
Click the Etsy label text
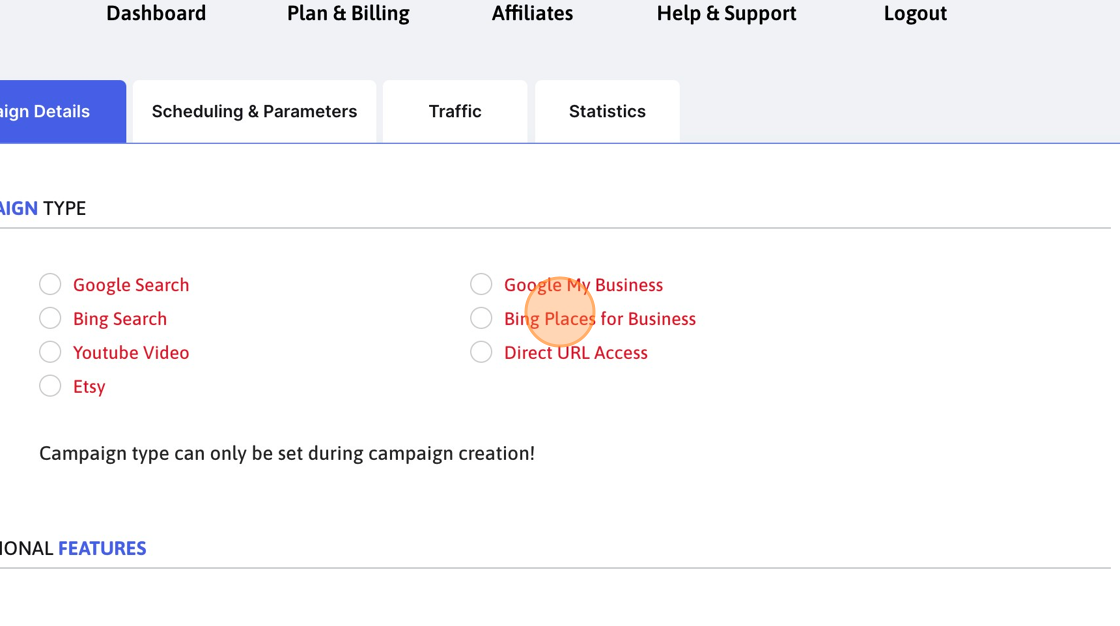[x=89, y=387]
